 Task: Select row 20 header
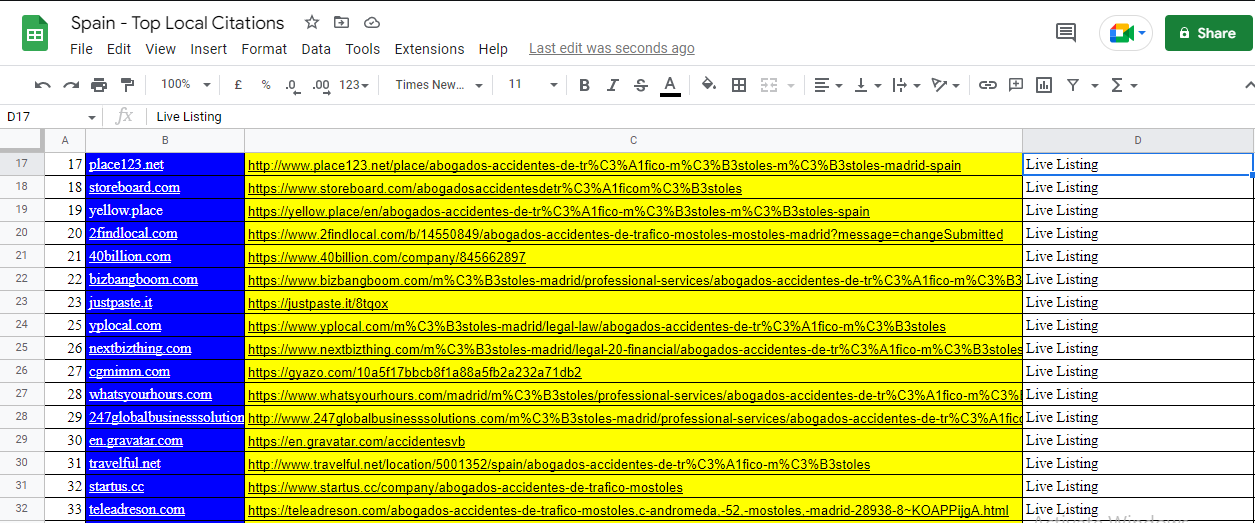tap(22, 233)
